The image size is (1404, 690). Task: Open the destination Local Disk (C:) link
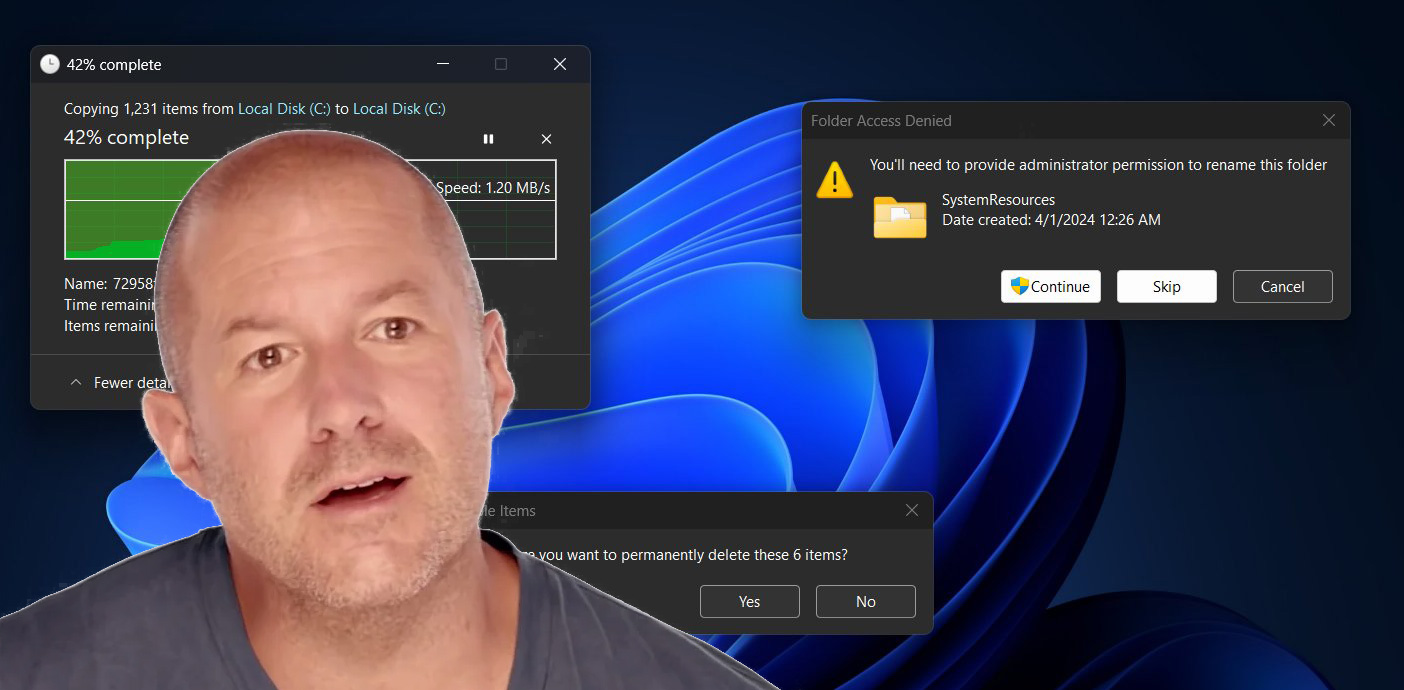click(x=399, y=109)
